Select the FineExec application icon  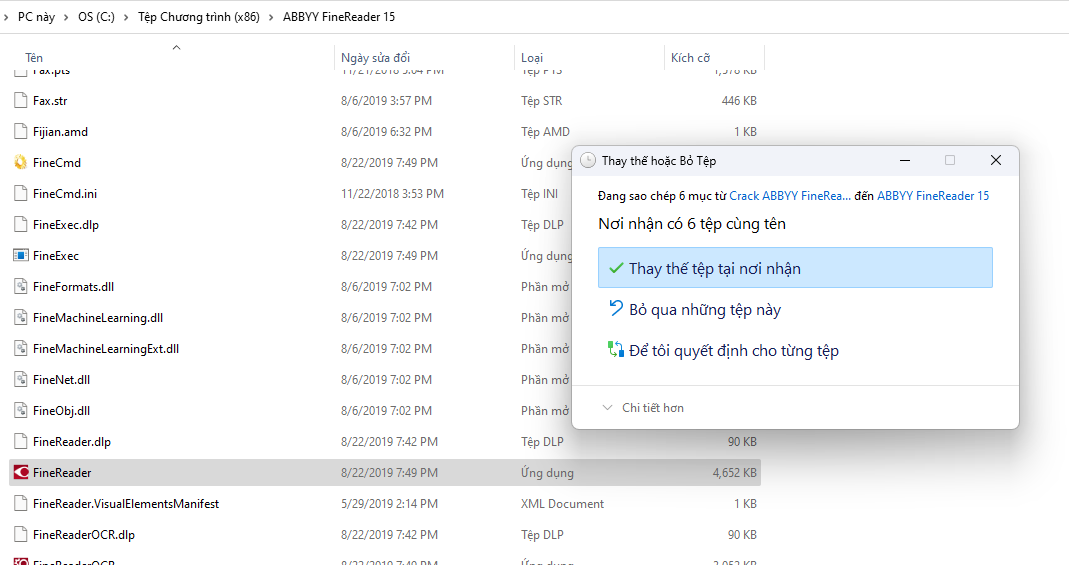(x=20, y=256)
